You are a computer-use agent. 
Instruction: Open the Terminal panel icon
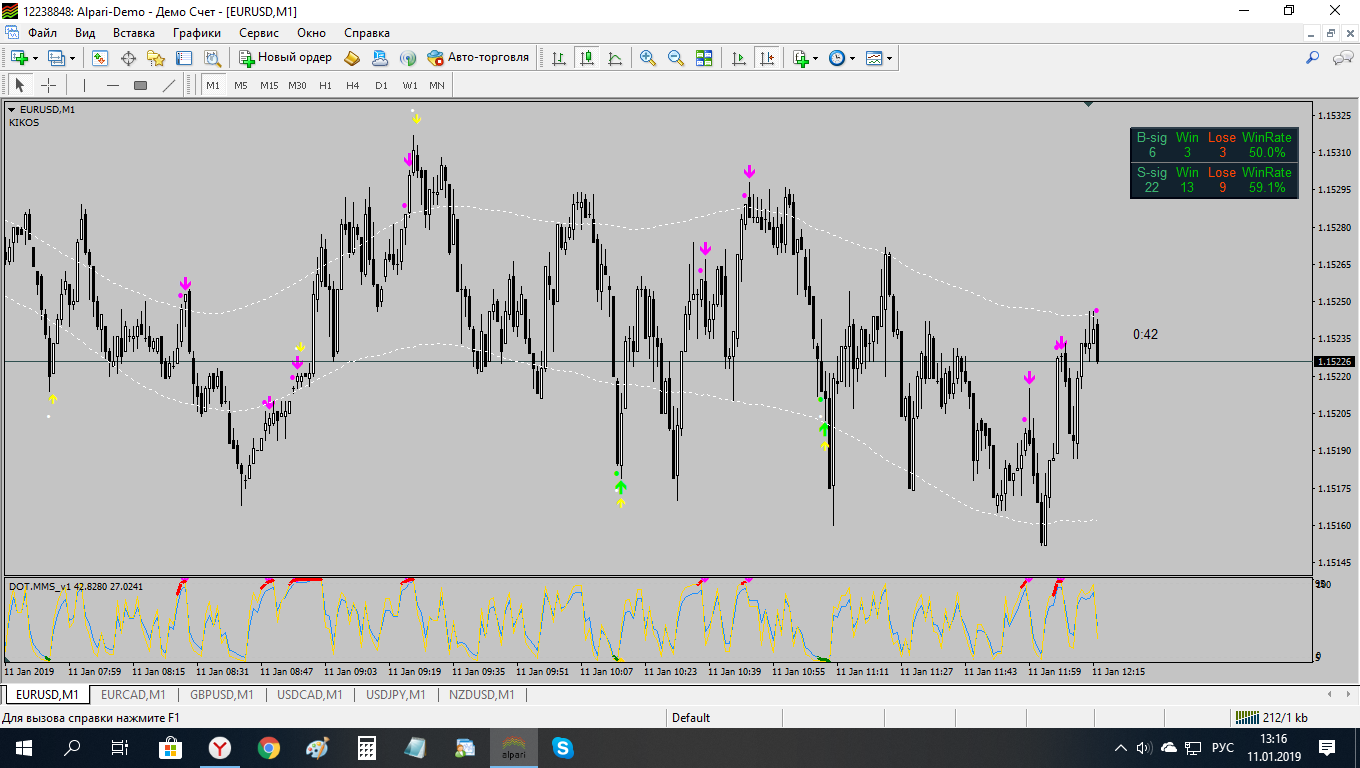[x=184, y=58]
